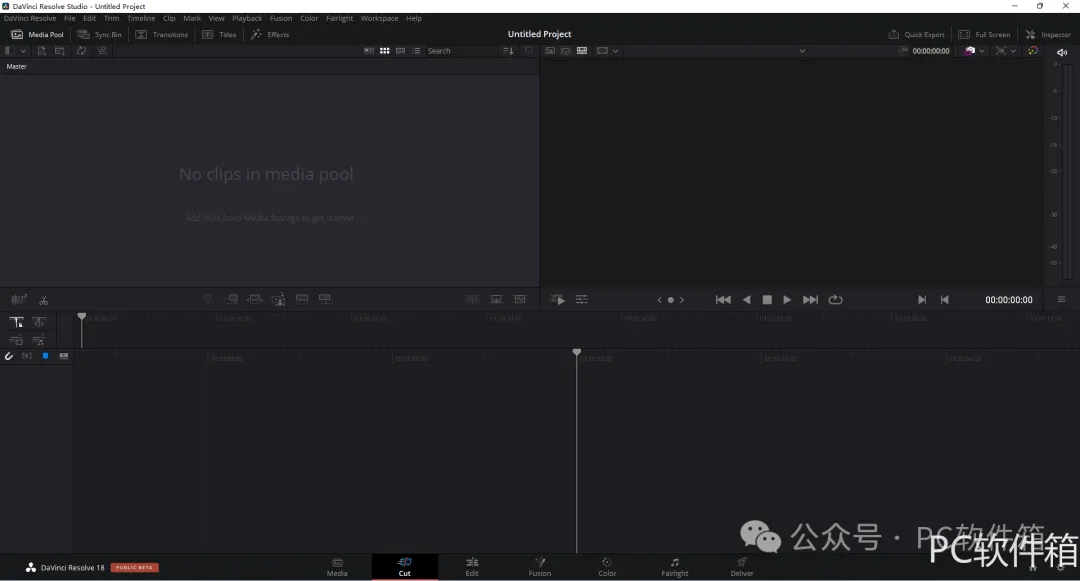Switch media pool to metadata view
This screenshot has height=581, width=1080.
coord(368,51)
